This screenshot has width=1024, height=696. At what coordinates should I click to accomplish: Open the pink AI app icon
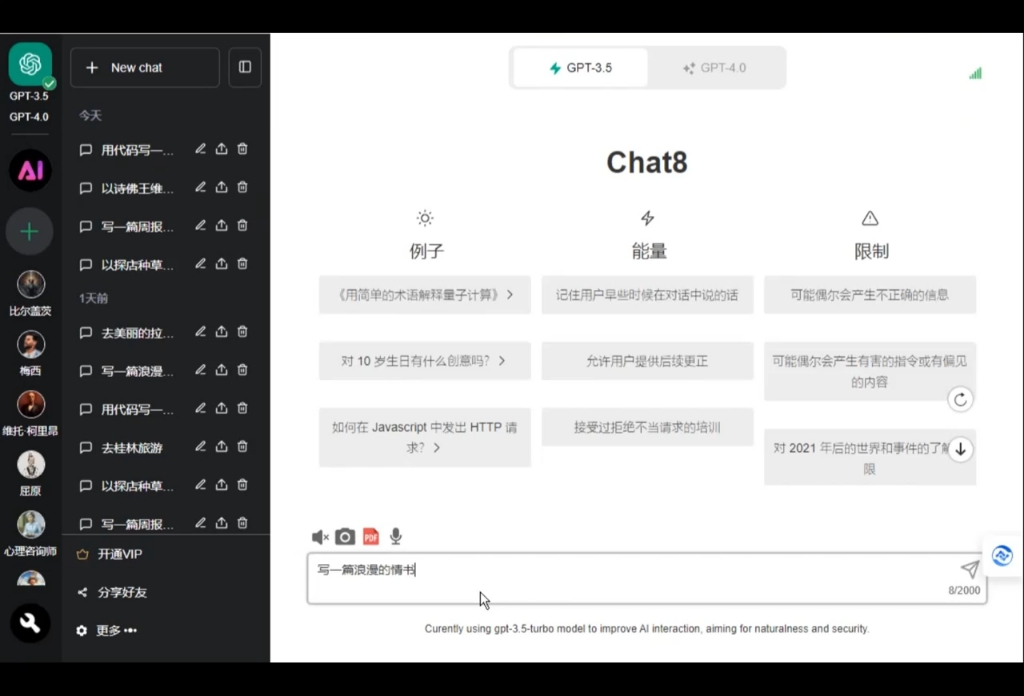(30, 170)
